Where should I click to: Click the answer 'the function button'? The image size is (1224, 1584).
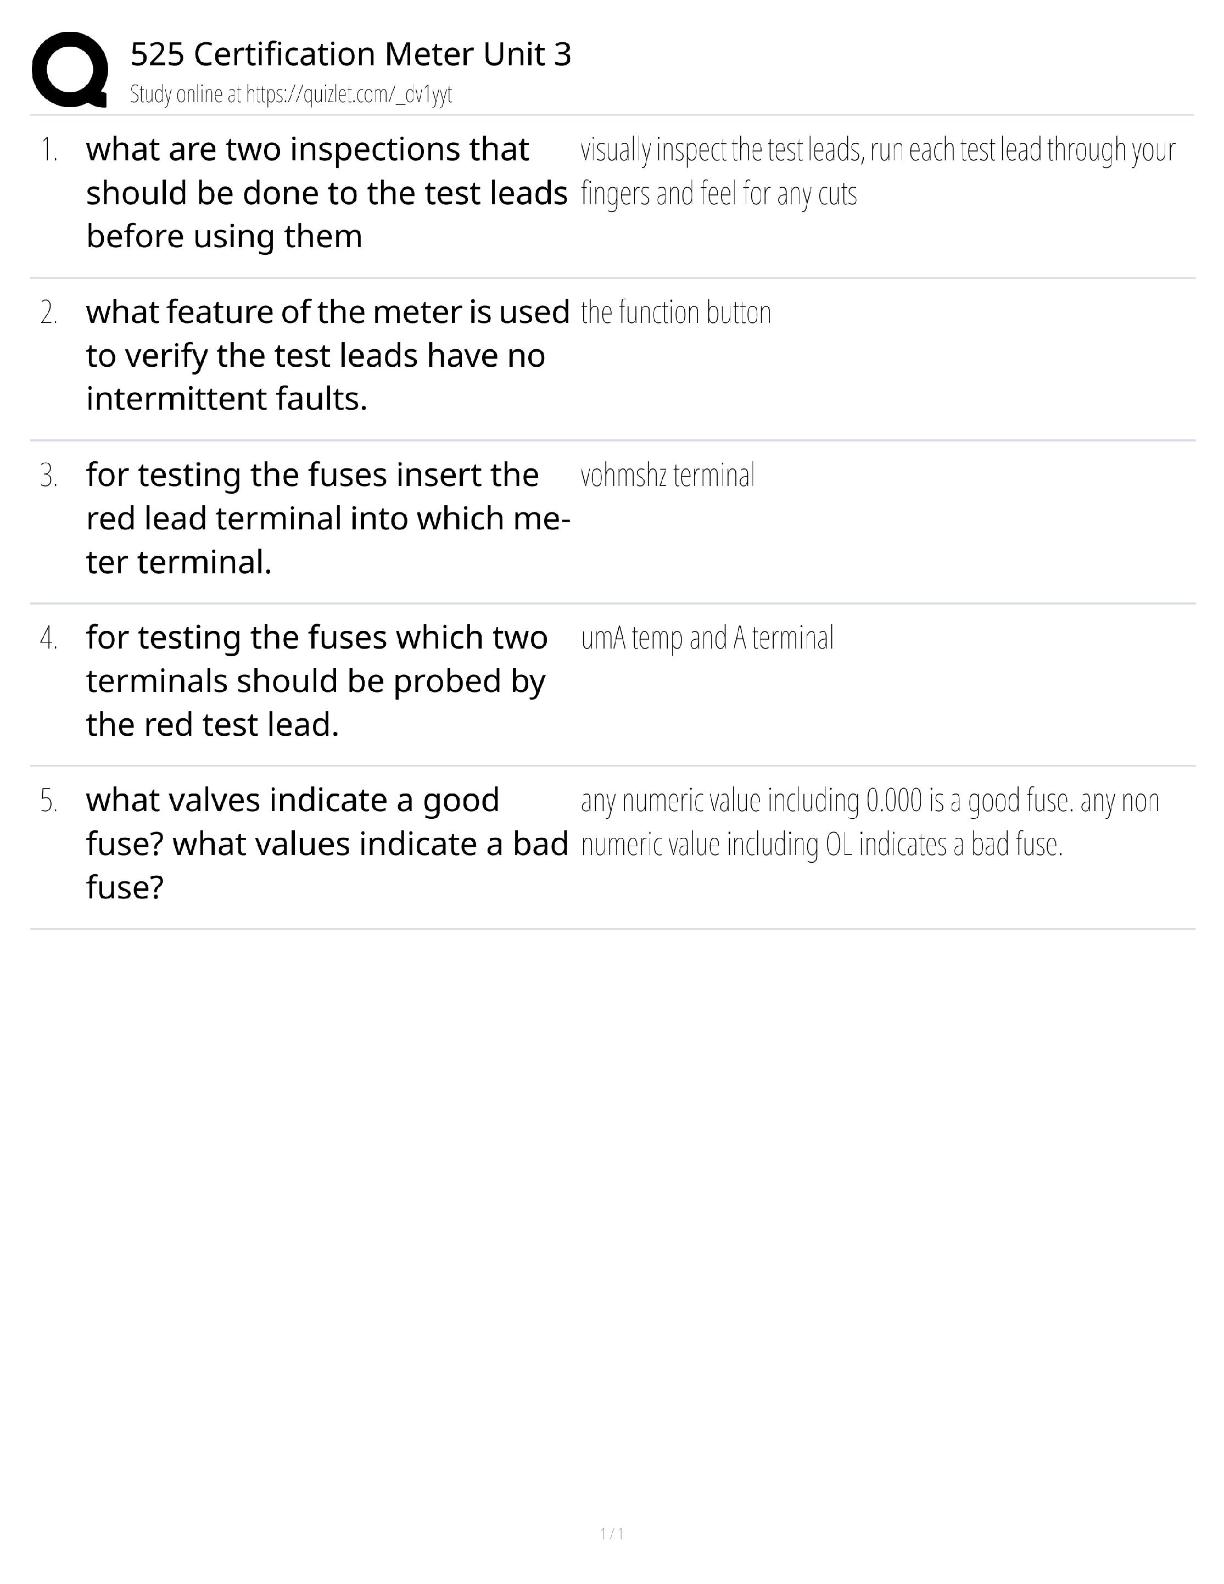676,313
